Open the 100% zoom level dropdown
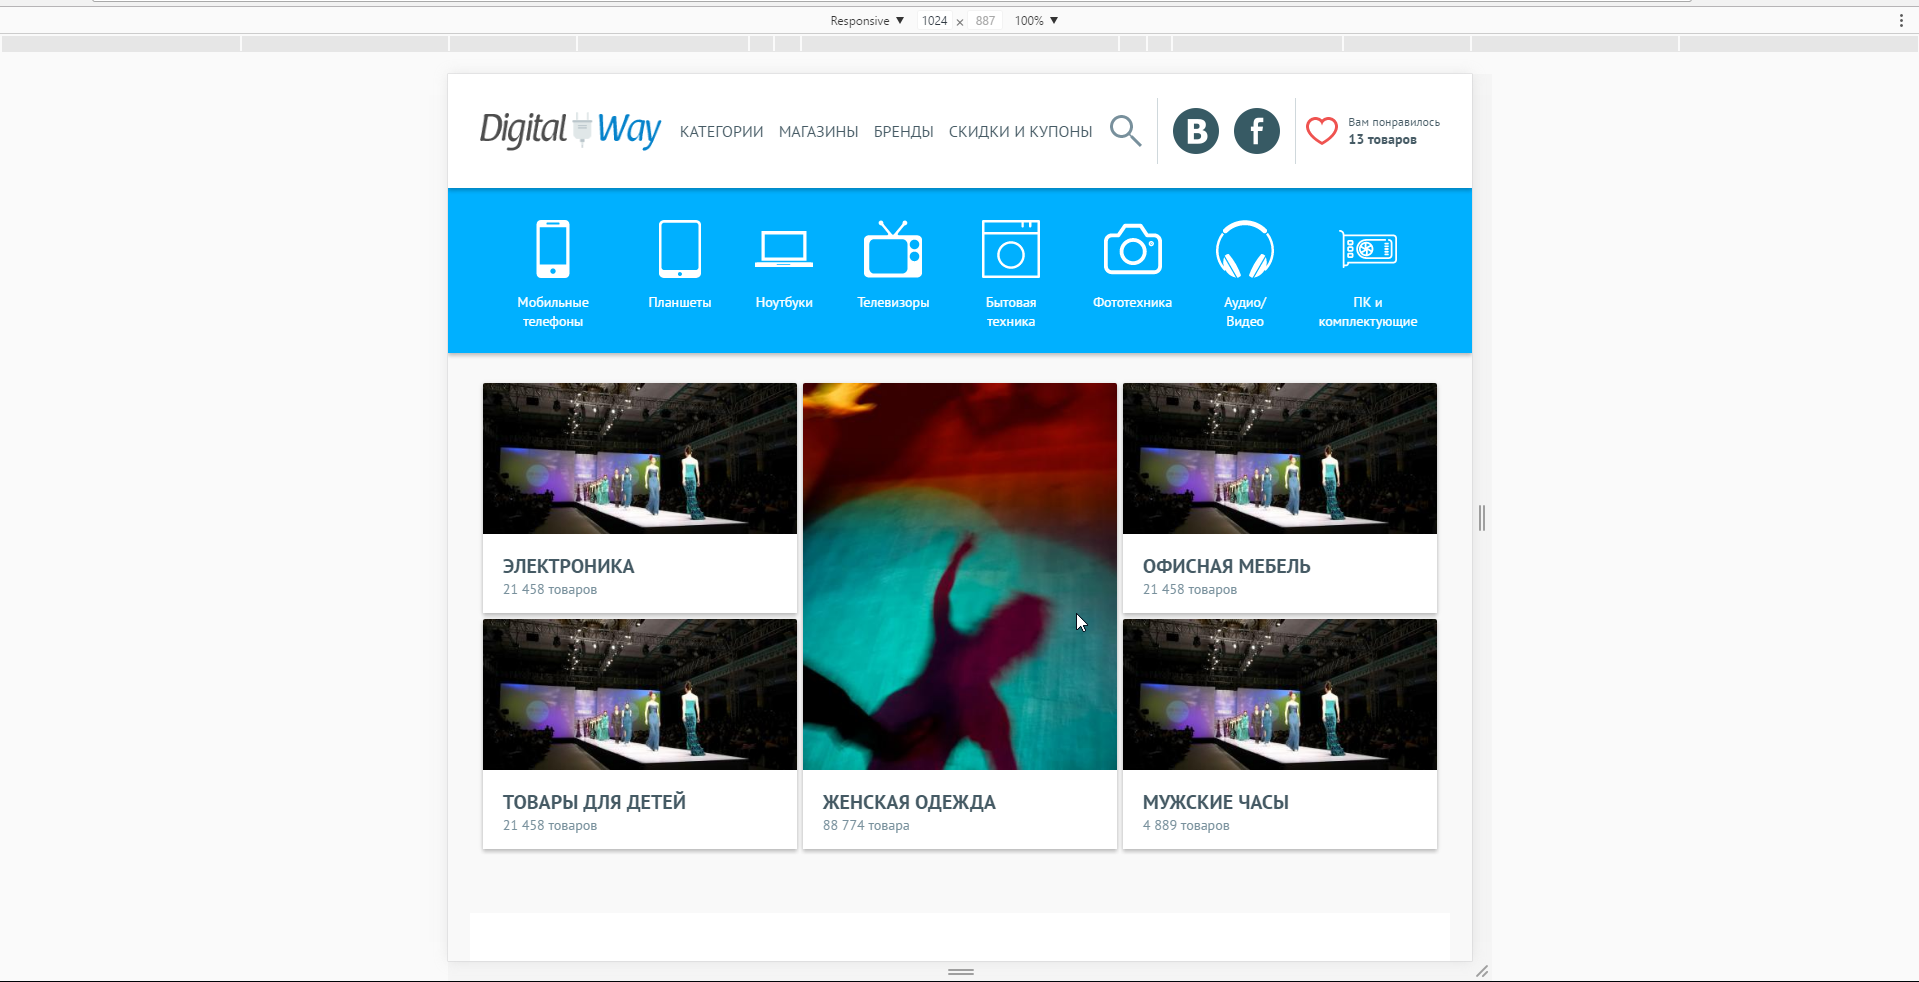The width and height of the screenshot is (1919, 982). pyautogui.click(x=1036, y=21)
